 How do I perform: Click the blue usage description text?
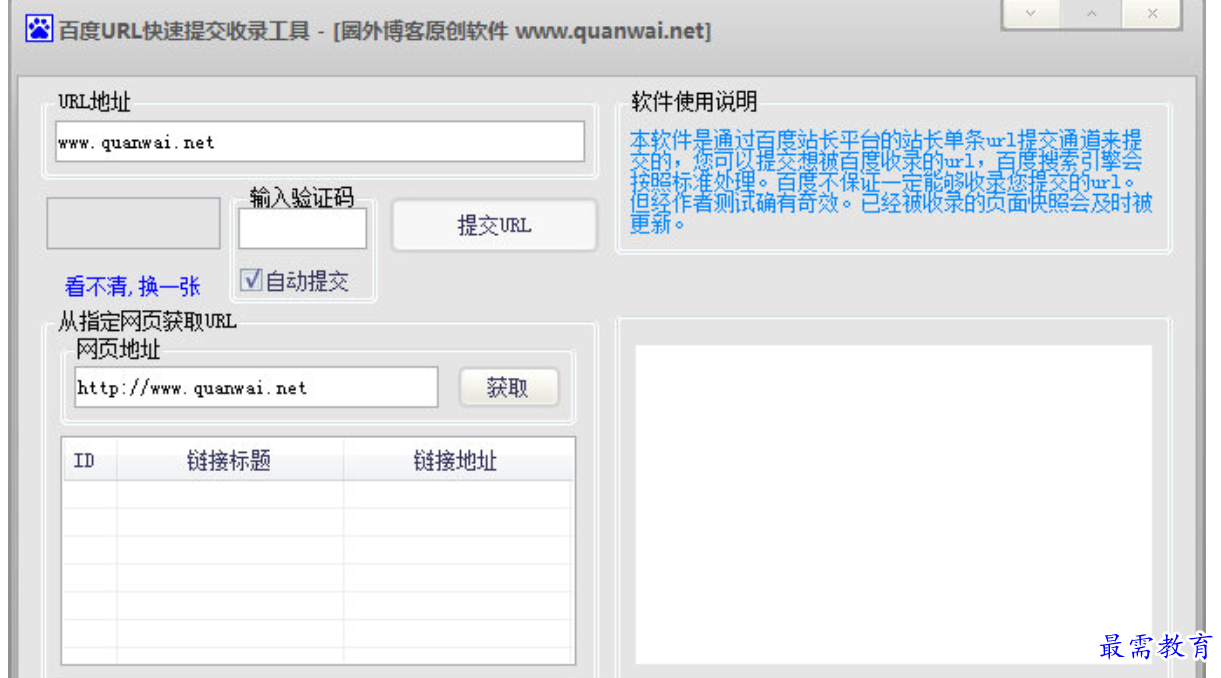(x=891, y=182)
